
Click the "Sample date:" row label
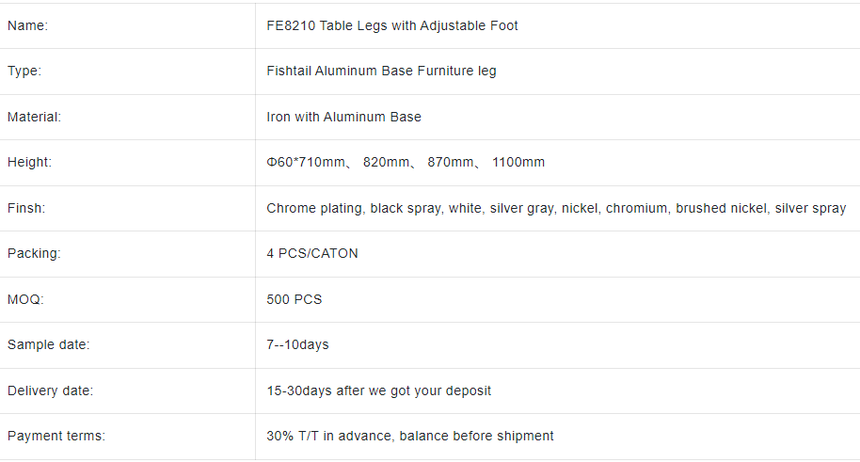point(48,345)
